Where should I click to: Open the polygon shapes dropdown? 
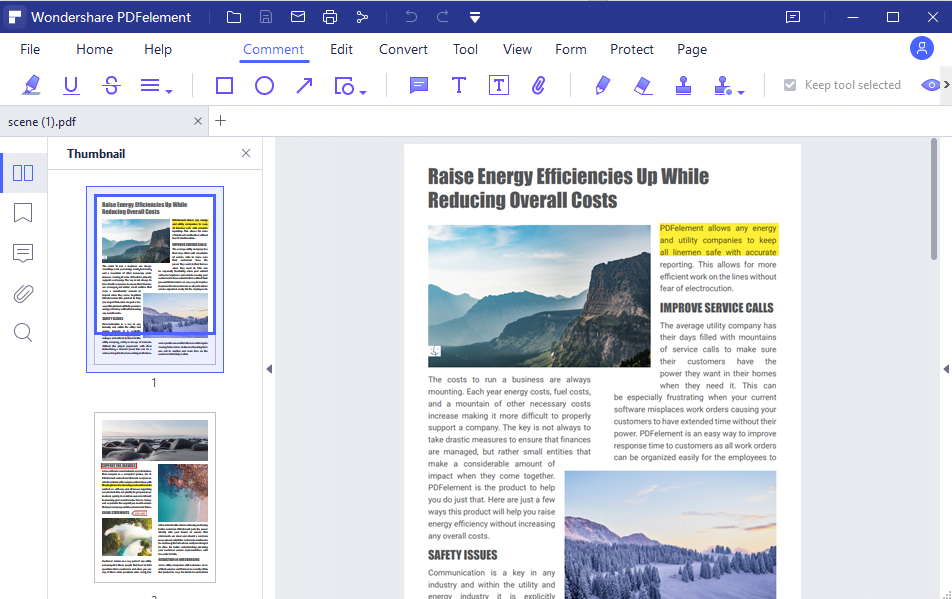pyautogui.click(x=362, y=92)
